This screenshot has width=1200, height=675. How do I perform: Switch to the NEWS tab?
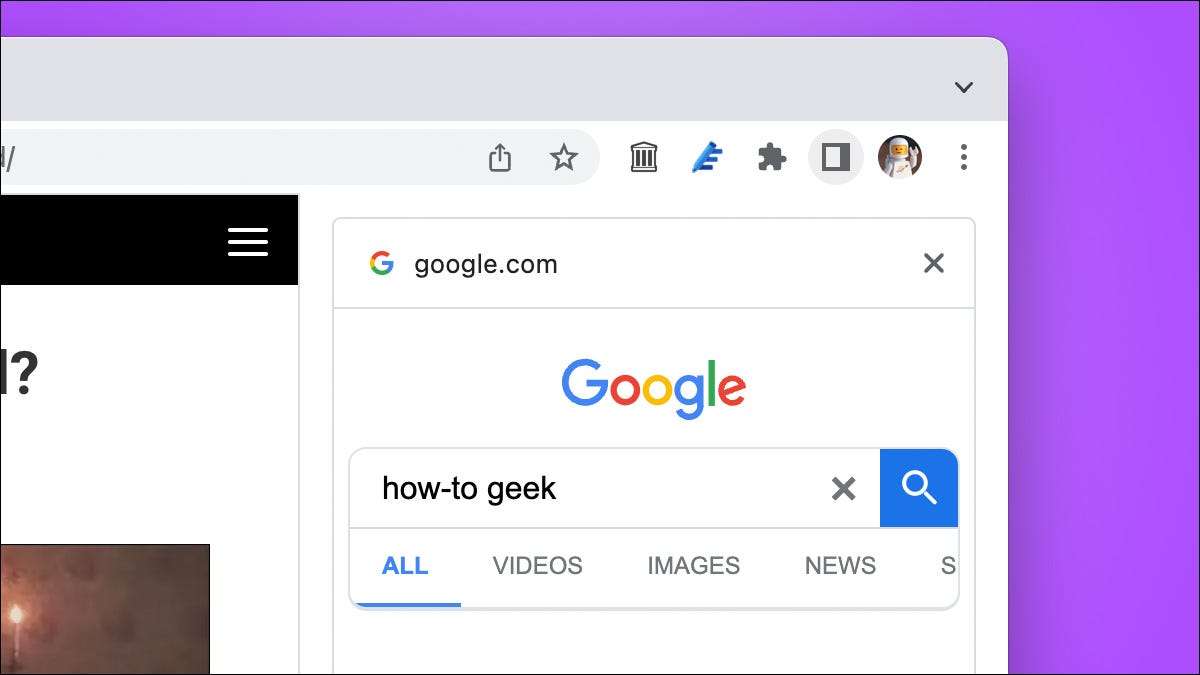[840, 566]
